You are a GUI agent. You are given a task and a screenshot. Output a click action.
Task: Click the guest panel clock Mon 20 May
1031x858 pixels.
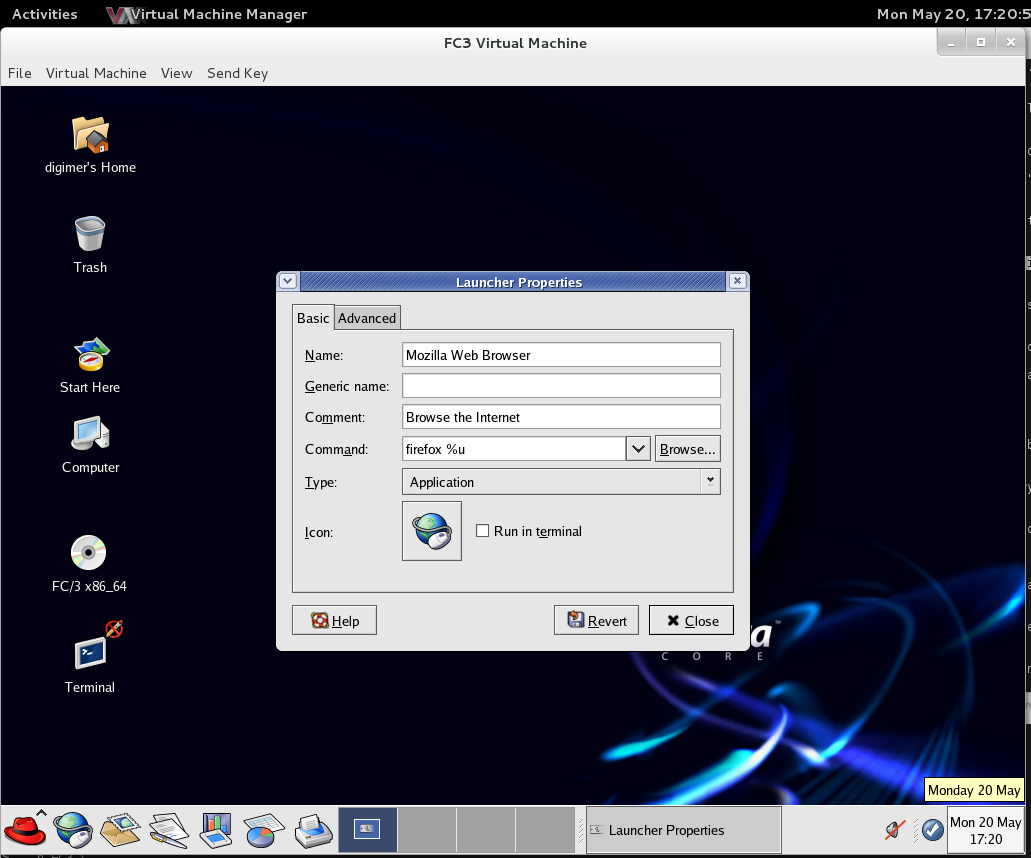(986, 830)
